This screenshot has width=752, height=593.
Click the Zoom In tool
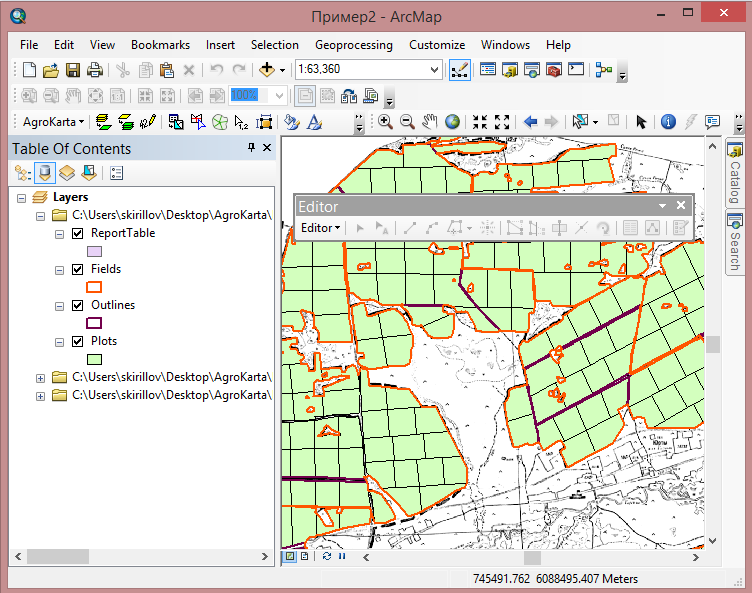pos(385,122)
